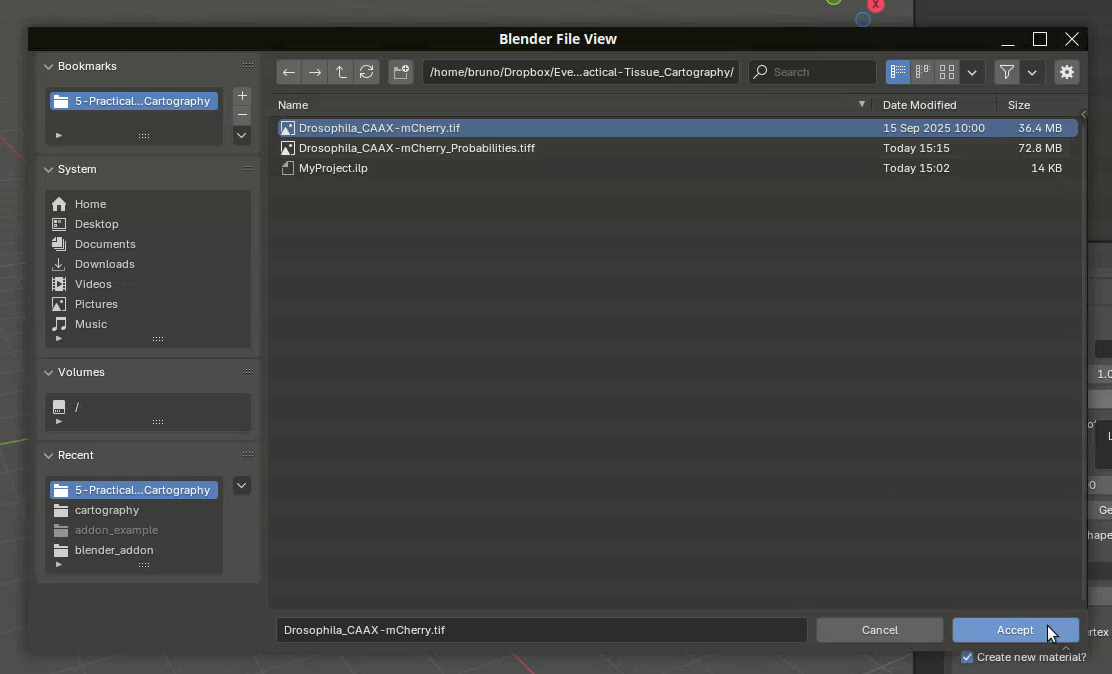Create a new directory

[x=401, y=72]
